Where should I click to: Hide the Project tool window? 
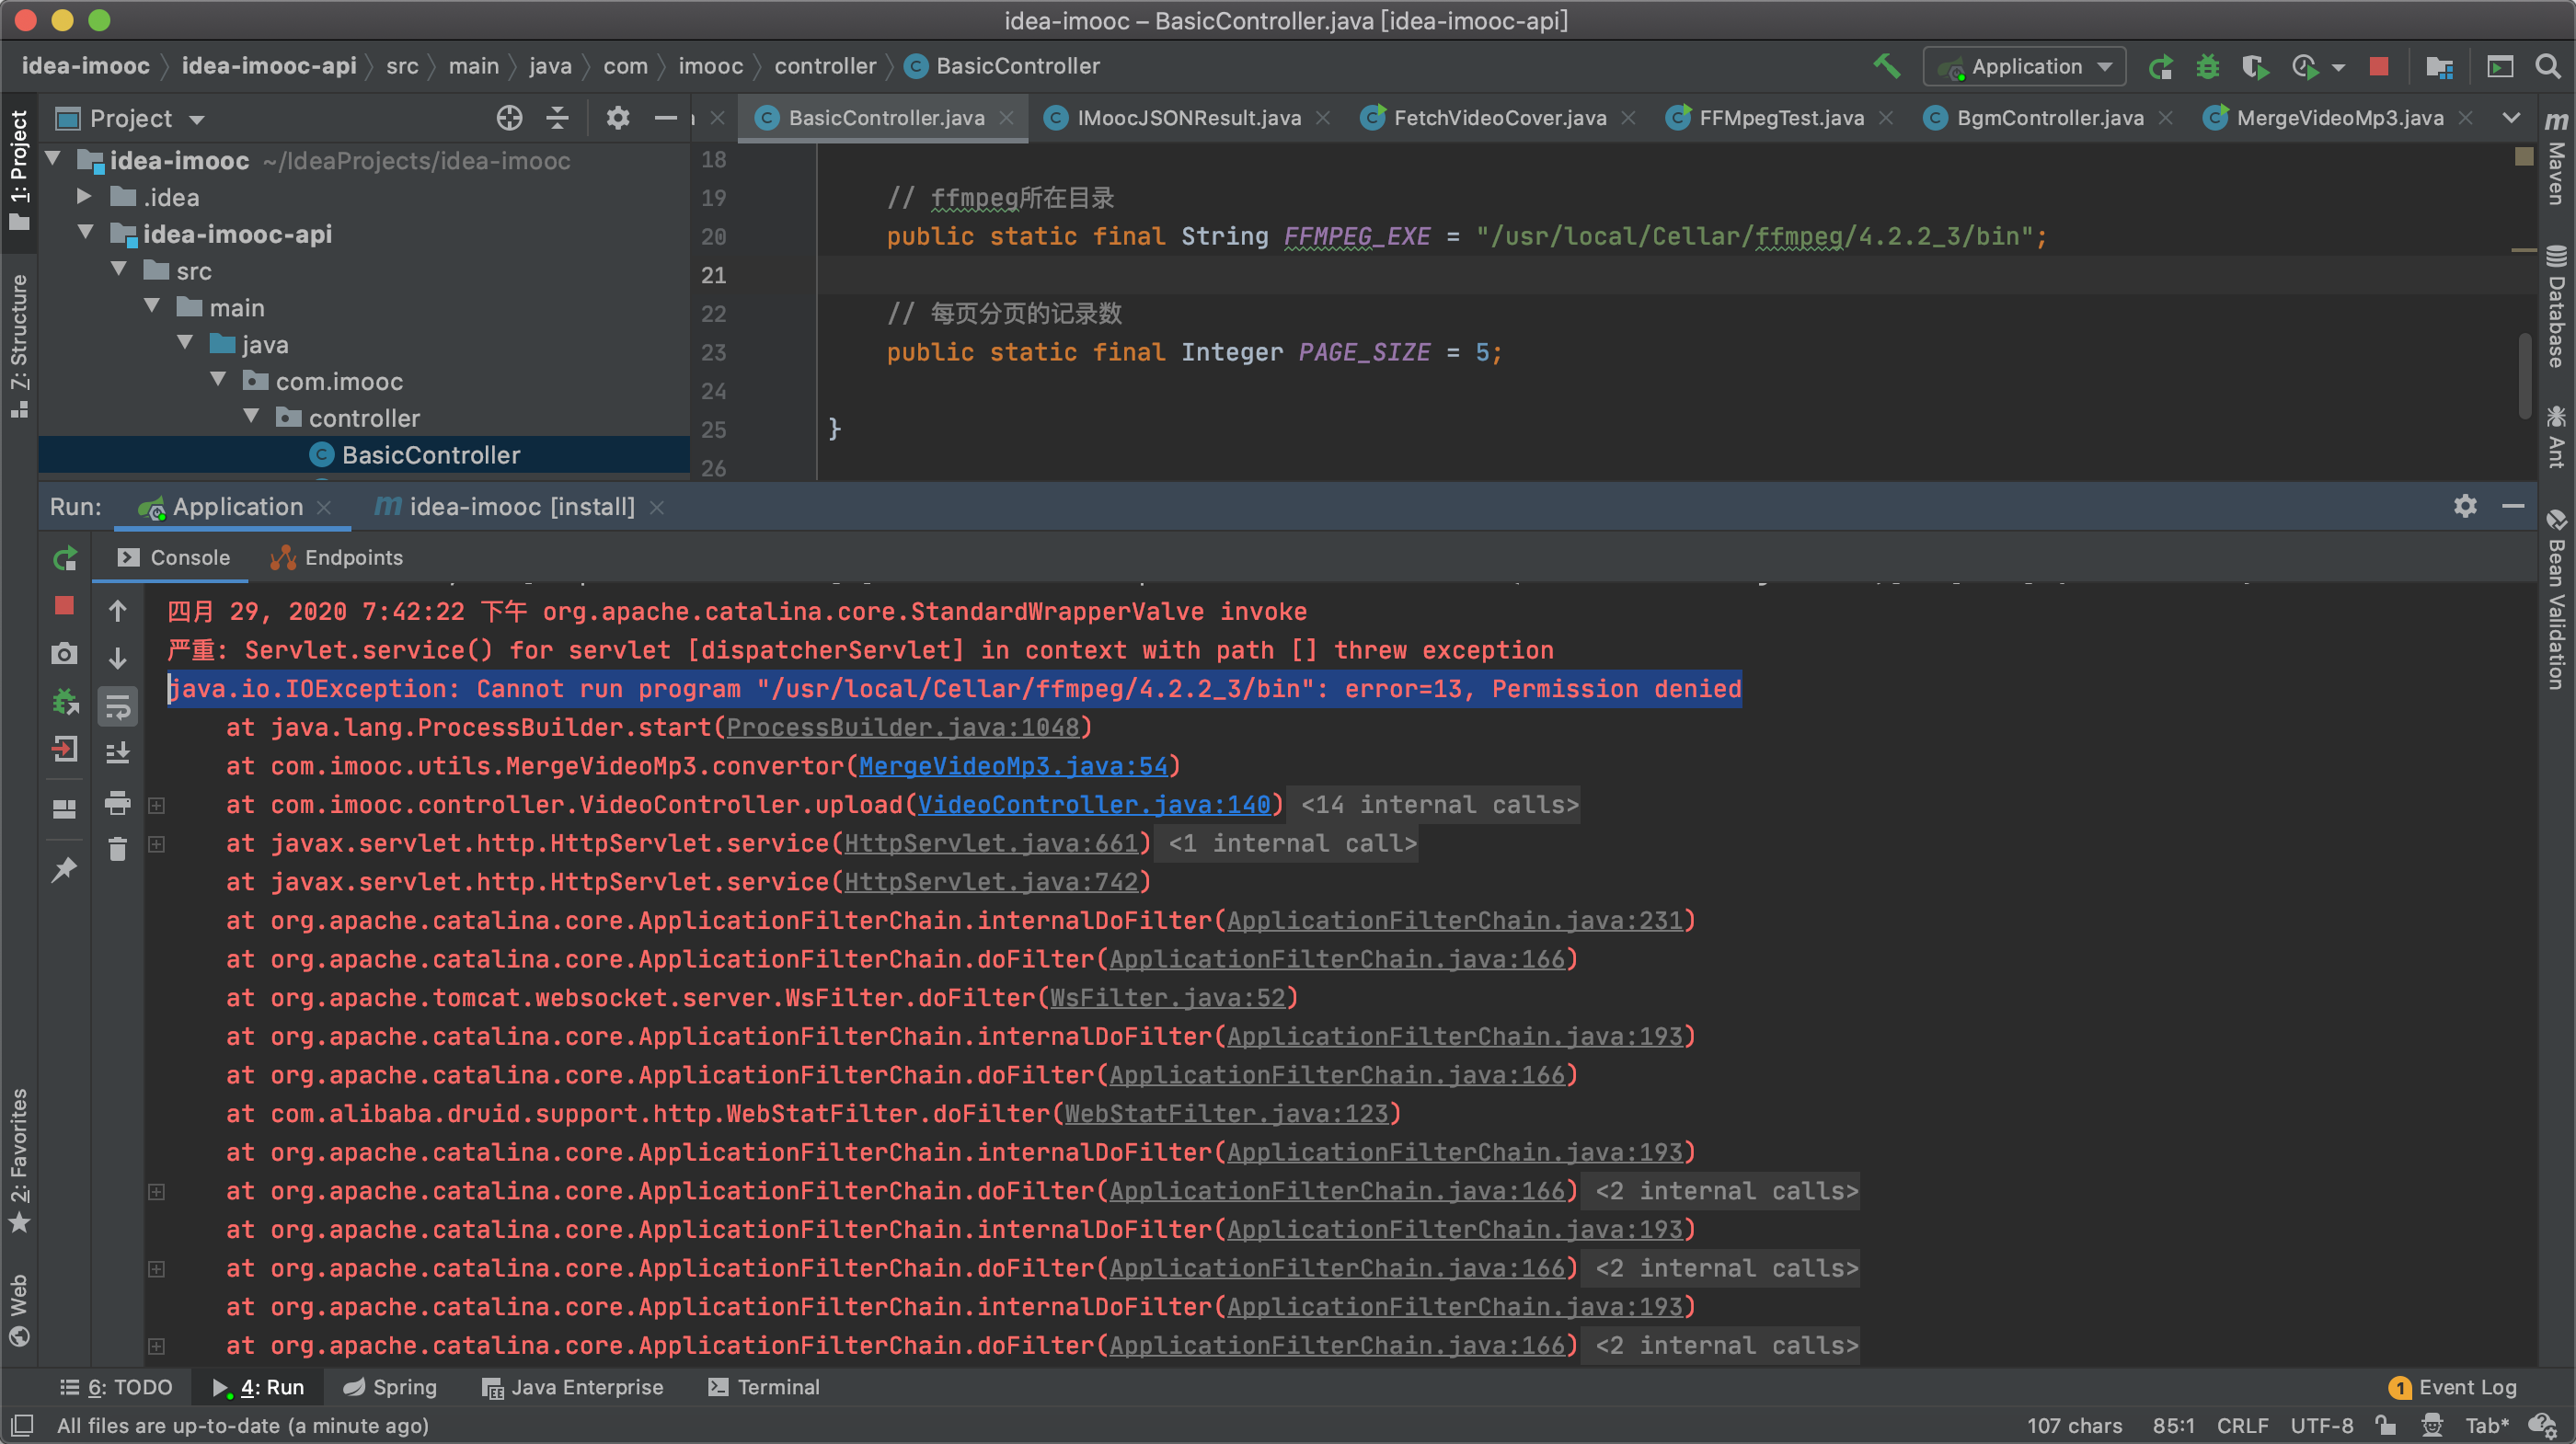(666, 118)
